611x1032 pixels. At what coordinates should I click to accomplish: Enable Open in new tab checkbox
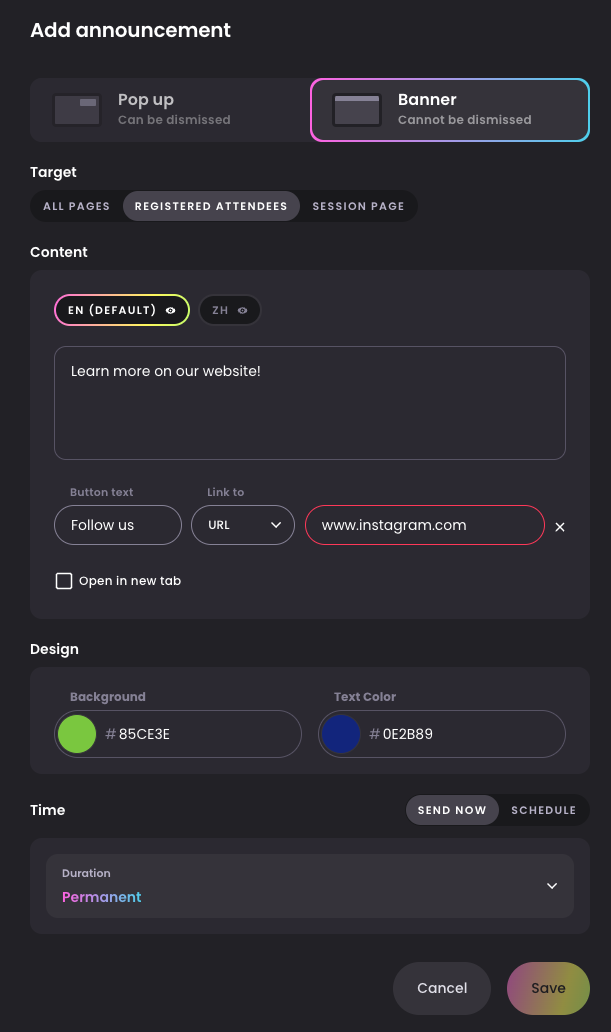(x=64, y=580)
